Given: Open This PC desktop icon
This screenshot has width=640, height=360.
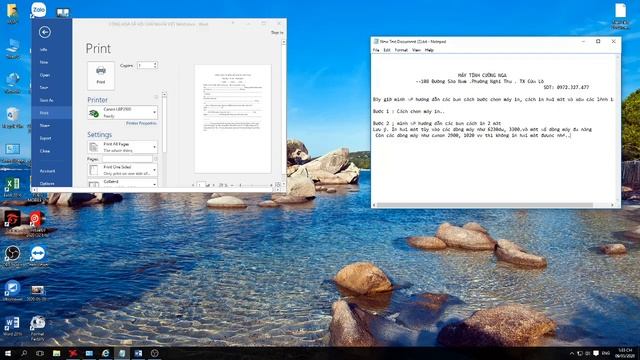Looking at the screenshot, I should tap(12, 49).
